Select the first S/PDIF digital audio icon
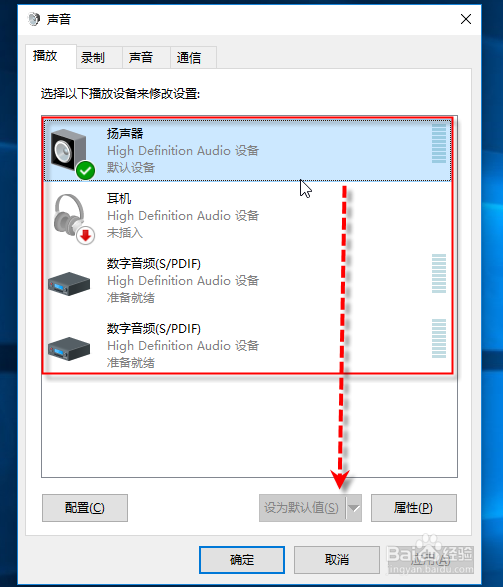 click(69, 284)
